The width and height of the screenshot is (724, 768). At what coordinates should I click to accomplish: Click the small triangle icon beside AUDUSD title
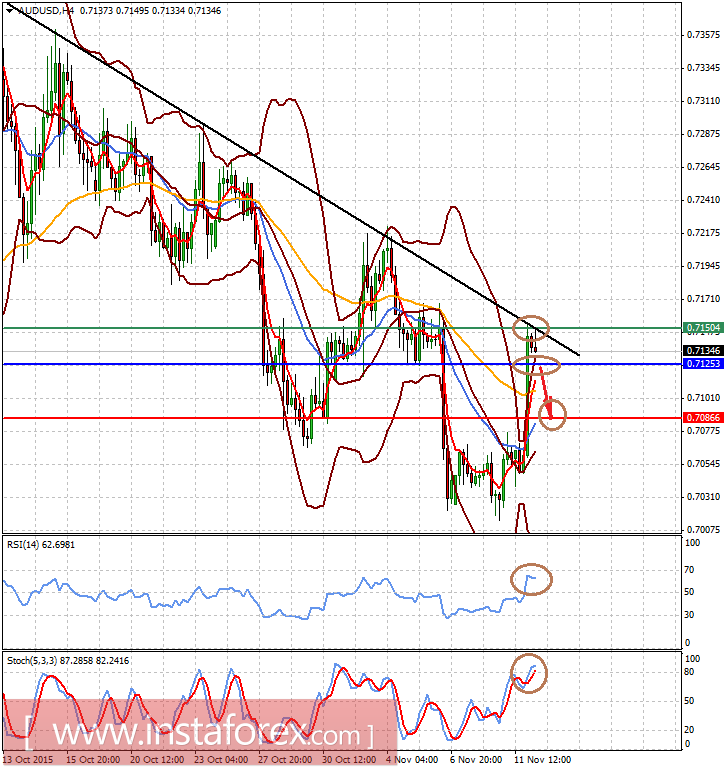8,10
